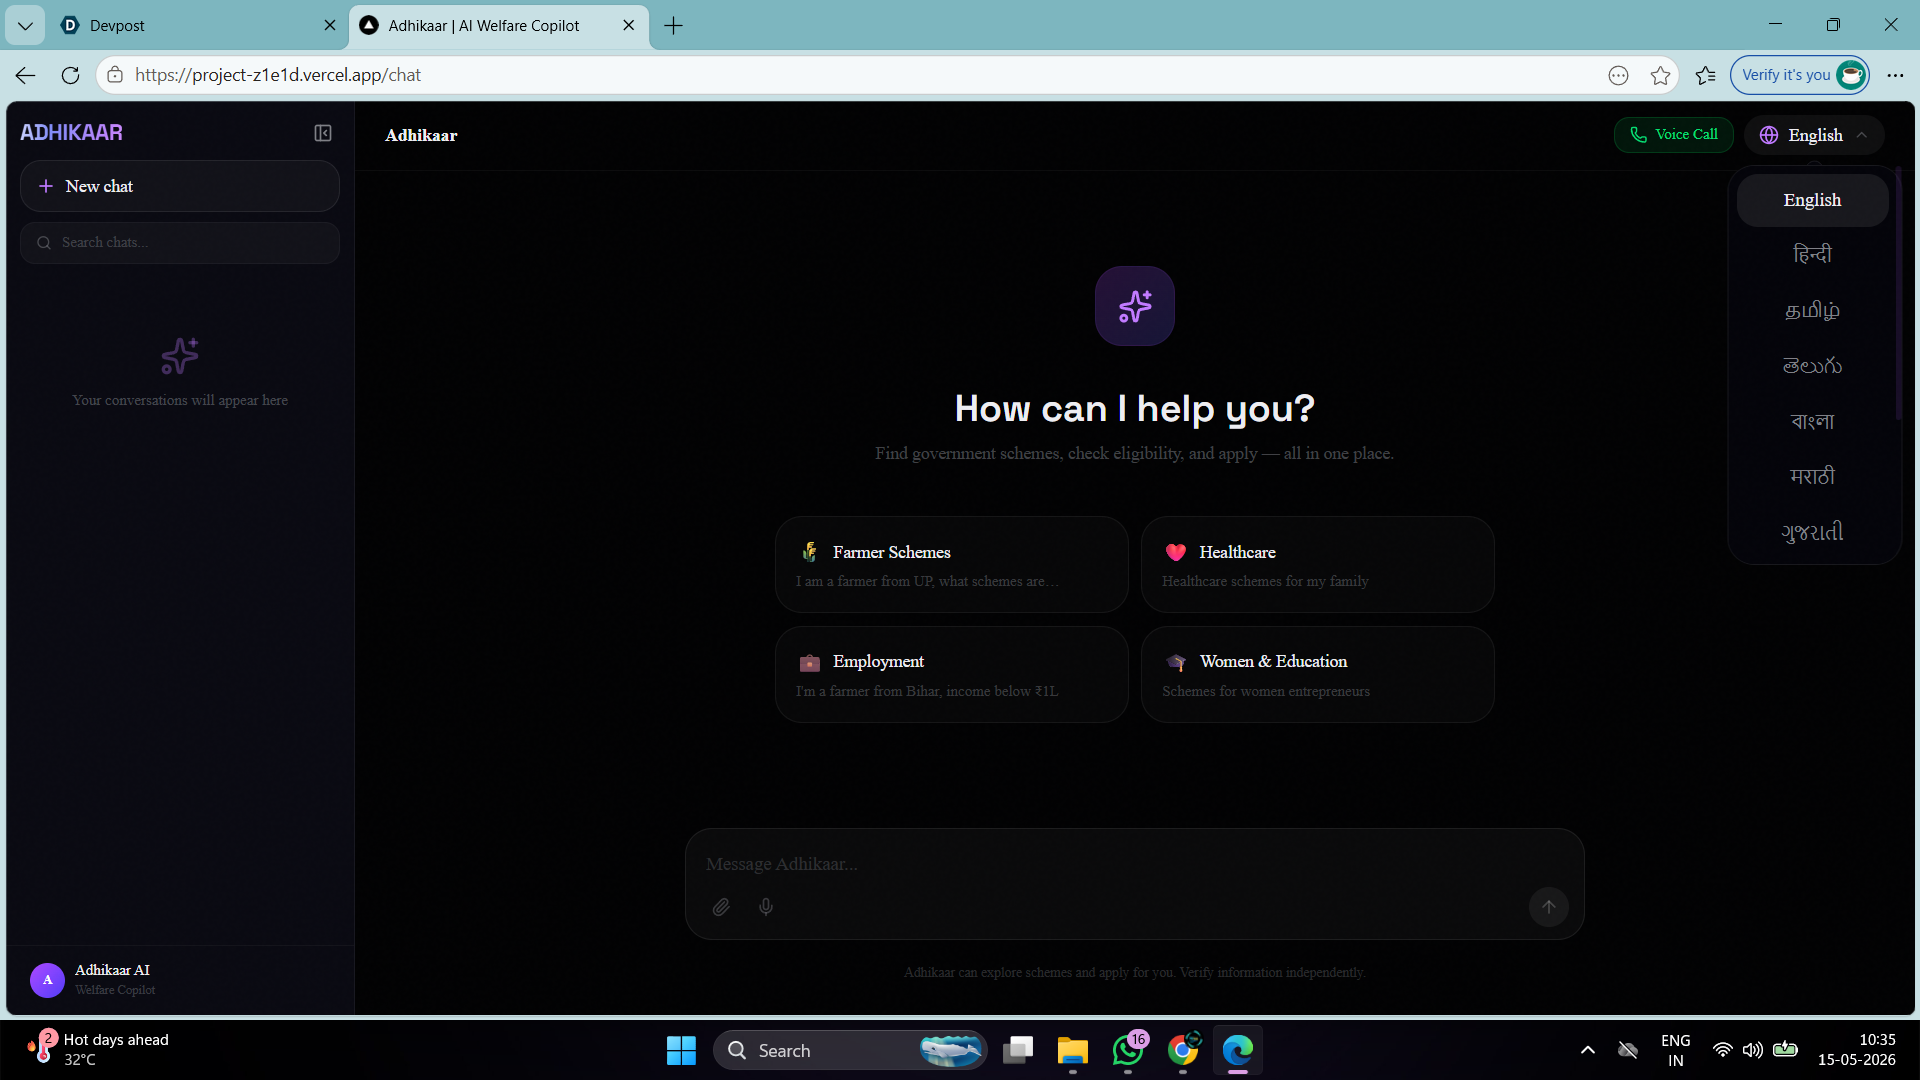Click the globe icon beside English
The width and height of the screenshot is (1920, 1080).
(1769, 135)
